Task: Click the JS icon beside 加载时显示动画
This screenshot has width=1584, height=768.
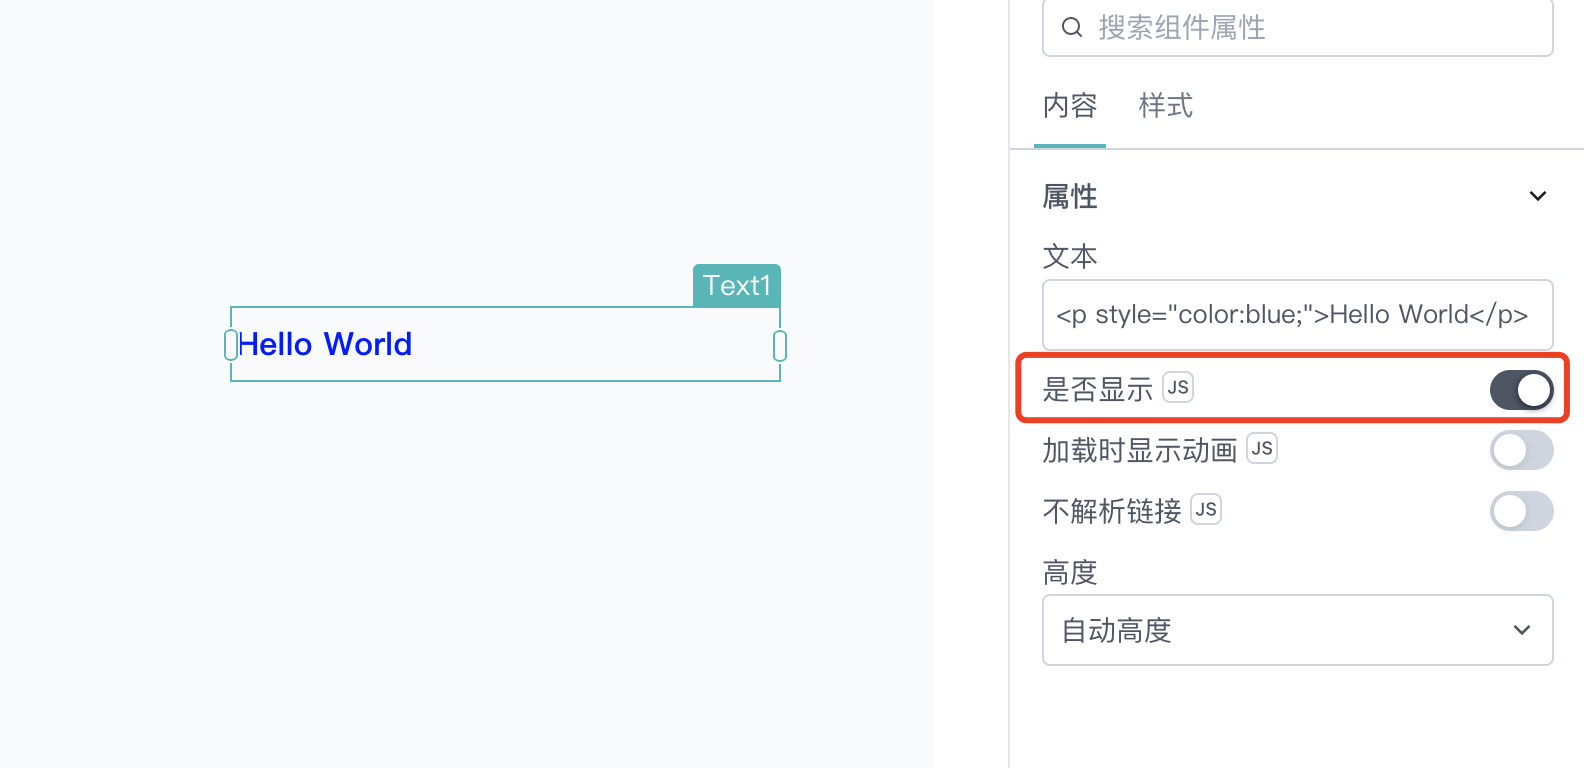Action: point(1262,448)
